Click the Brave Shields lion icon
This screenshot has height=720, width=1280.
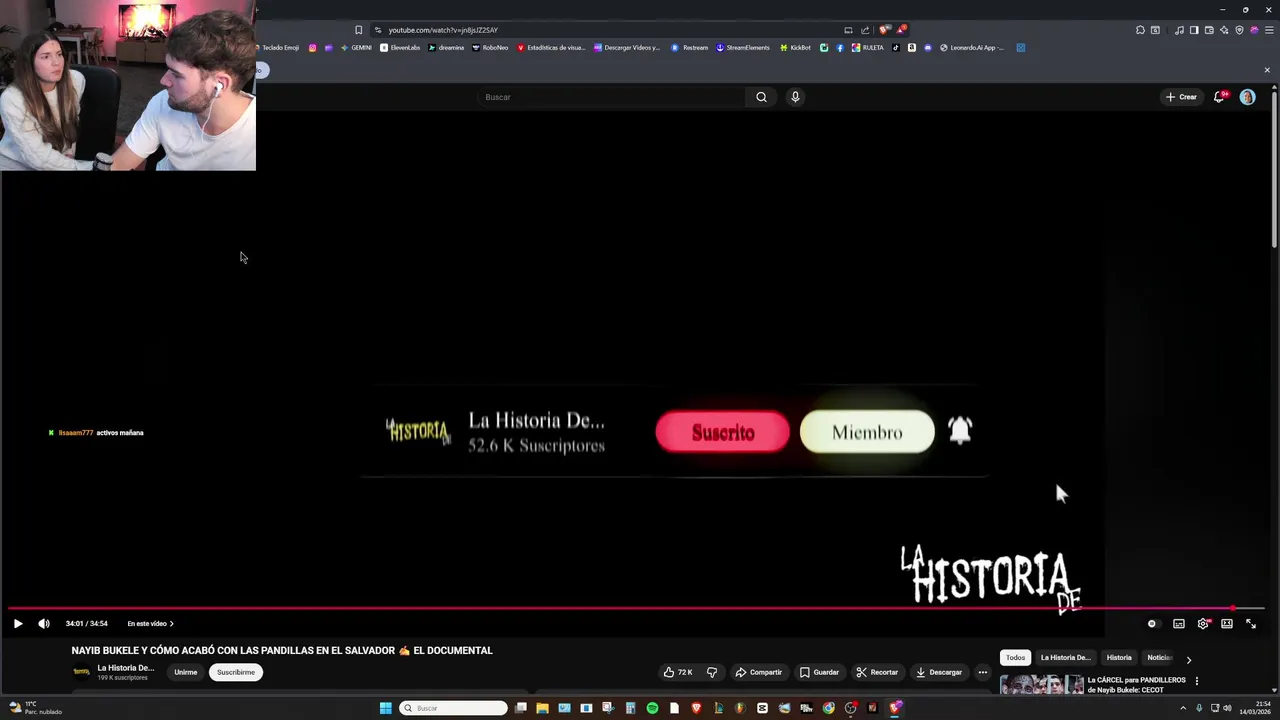[x=884, y=30]
